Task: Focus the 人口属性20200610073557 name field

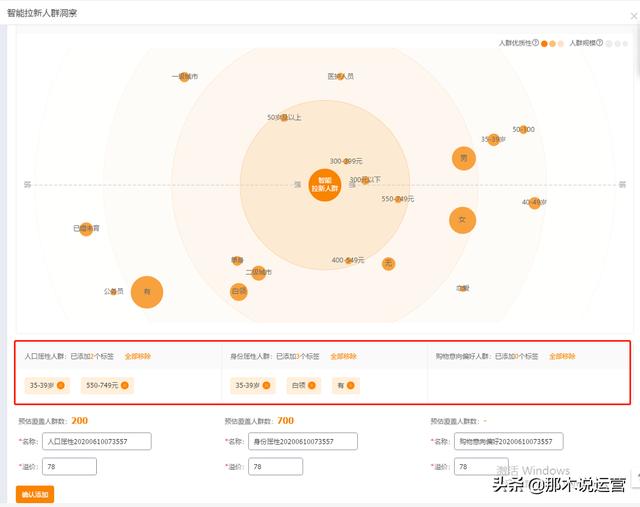Action: (97, 441)
